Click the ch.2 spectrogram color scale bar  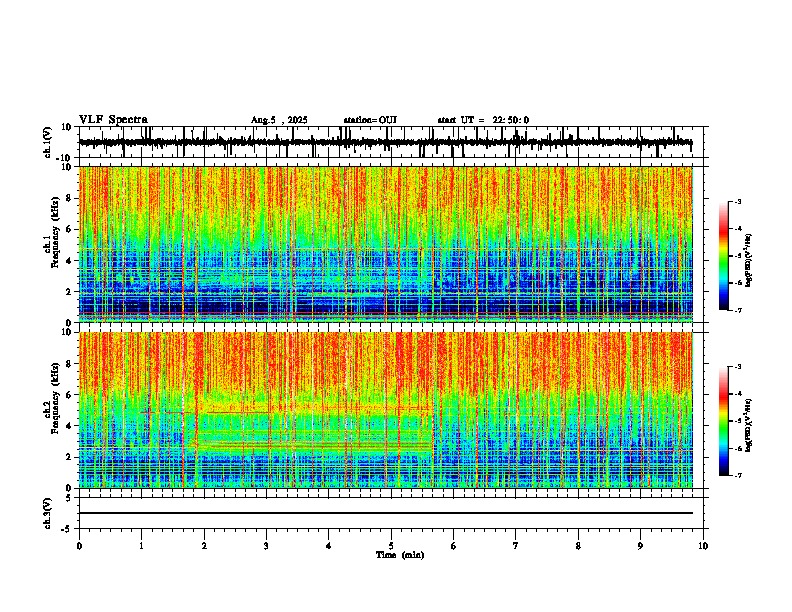pos(724,421)
